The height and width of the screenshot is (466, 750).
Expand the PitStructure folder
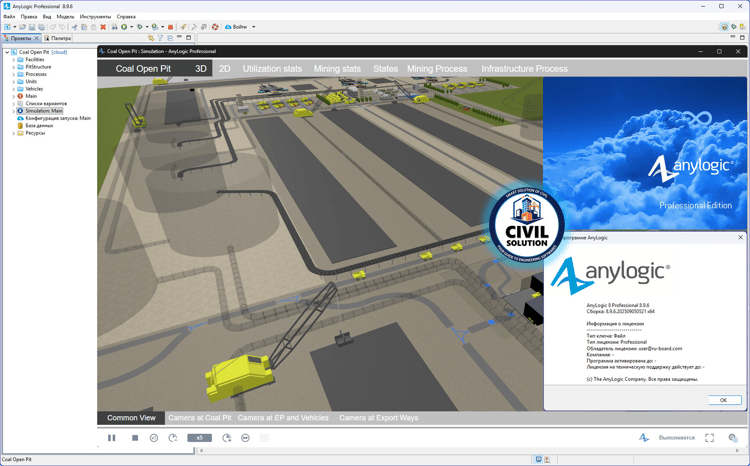(13, 67)
